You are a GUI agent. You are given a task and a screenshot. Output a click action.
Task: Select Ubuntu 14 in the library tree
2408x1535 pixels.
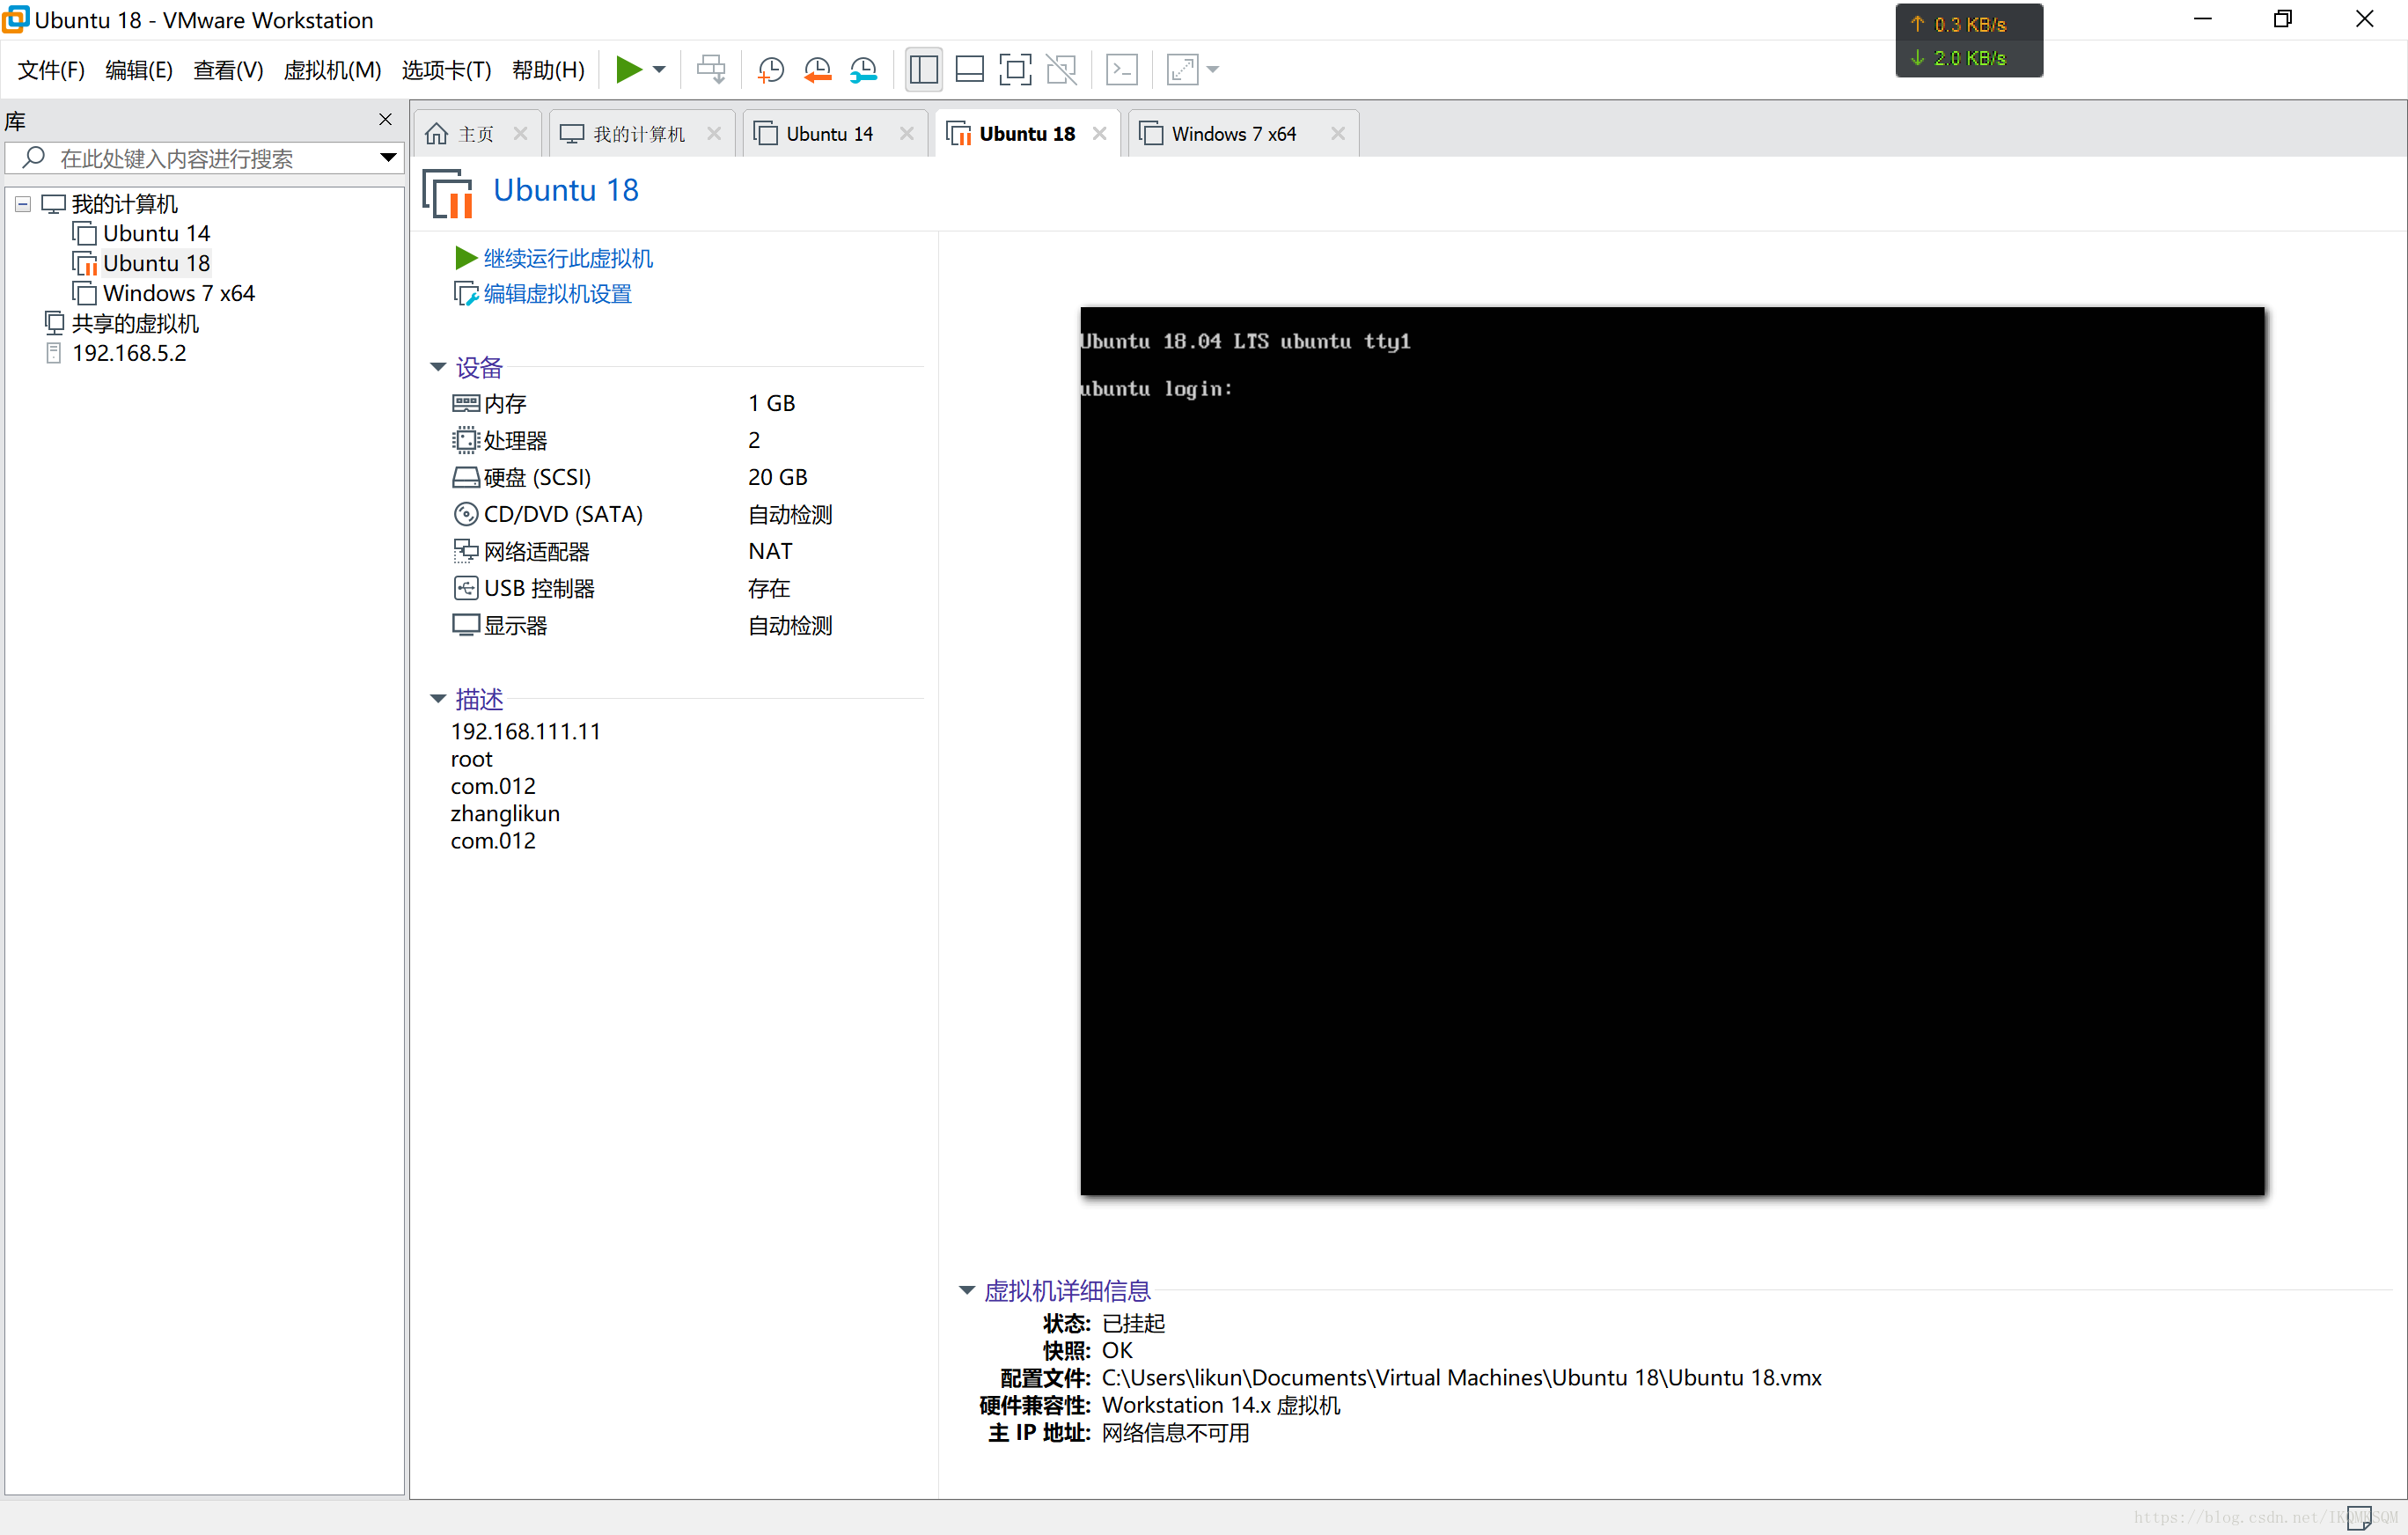click(141, 233)
